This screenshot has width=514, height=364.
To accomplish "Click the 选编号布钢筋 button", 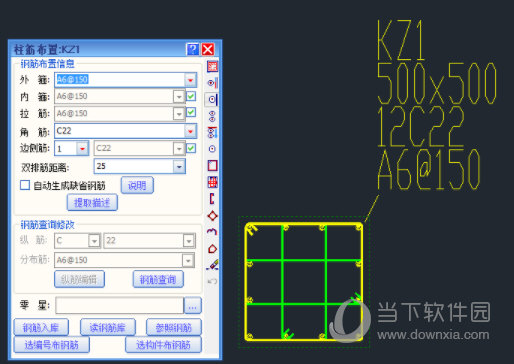I will [x=52, y=345].
